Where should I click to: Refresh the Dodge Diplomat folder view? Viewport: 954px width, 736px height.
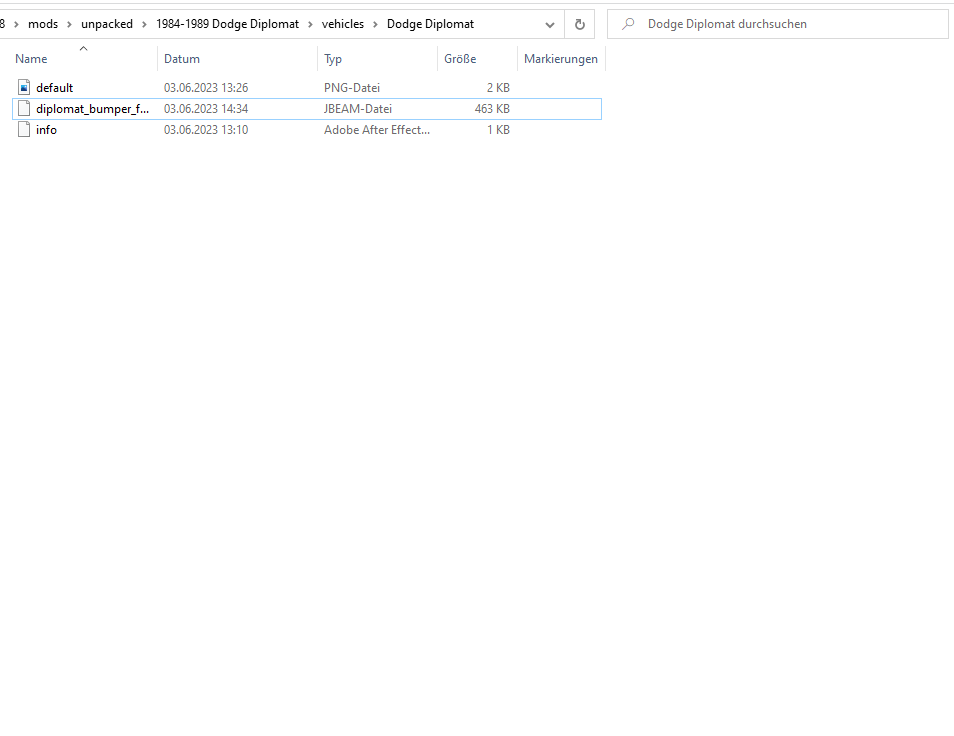pos(580,24)
